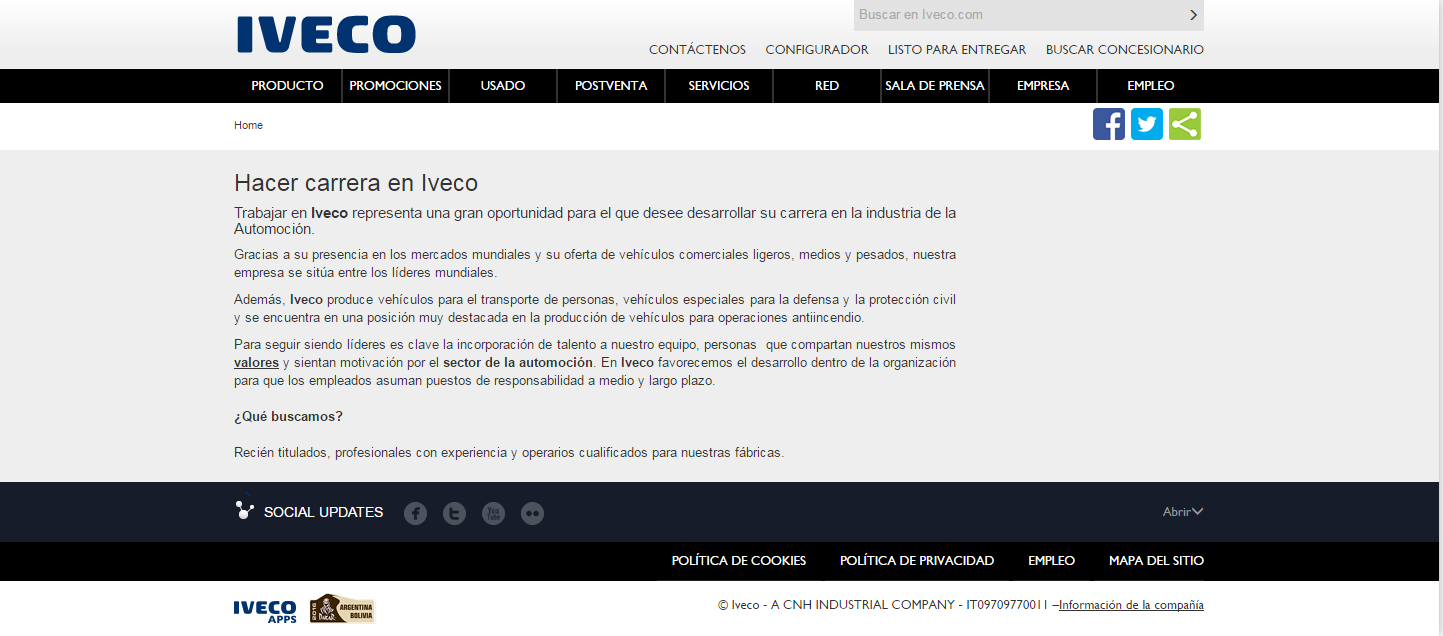Submit search with the arrow icon

[1193, 15]
